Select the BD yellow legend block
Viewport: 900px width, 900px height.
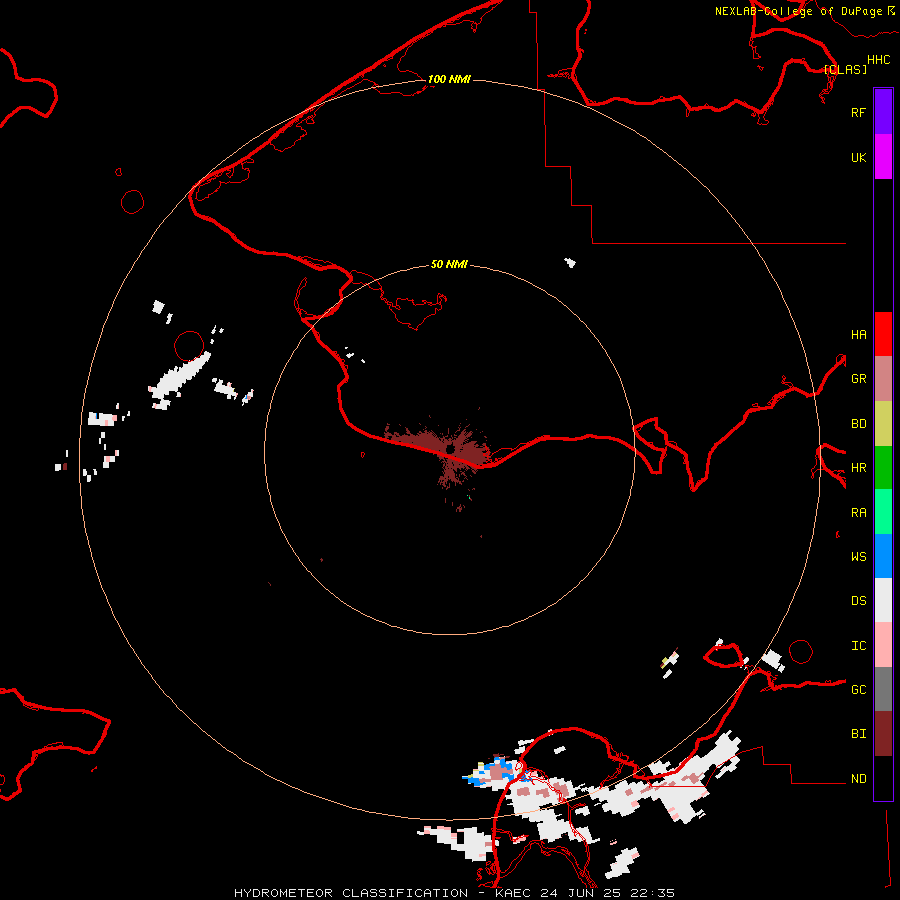pos(883,423)
